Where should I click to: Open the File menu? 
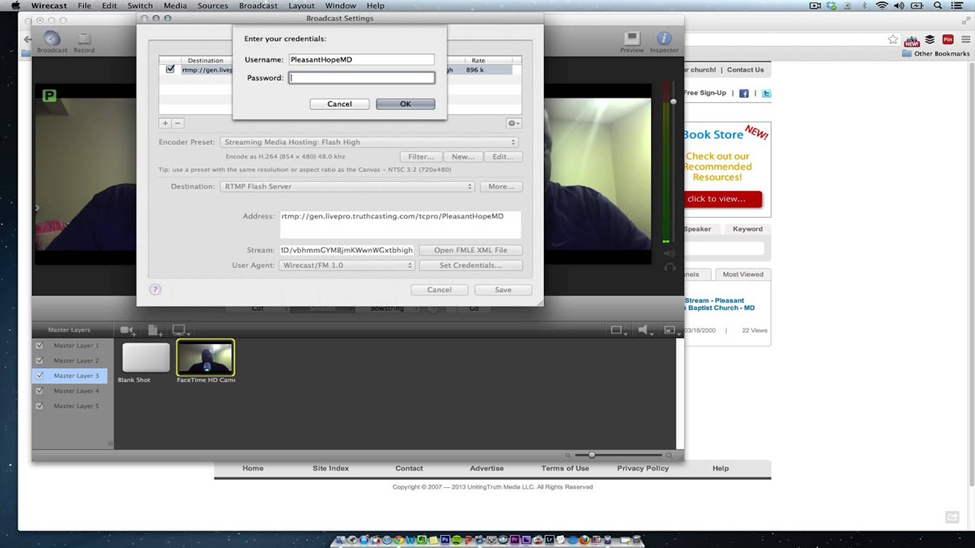click(x=84, y=6)
